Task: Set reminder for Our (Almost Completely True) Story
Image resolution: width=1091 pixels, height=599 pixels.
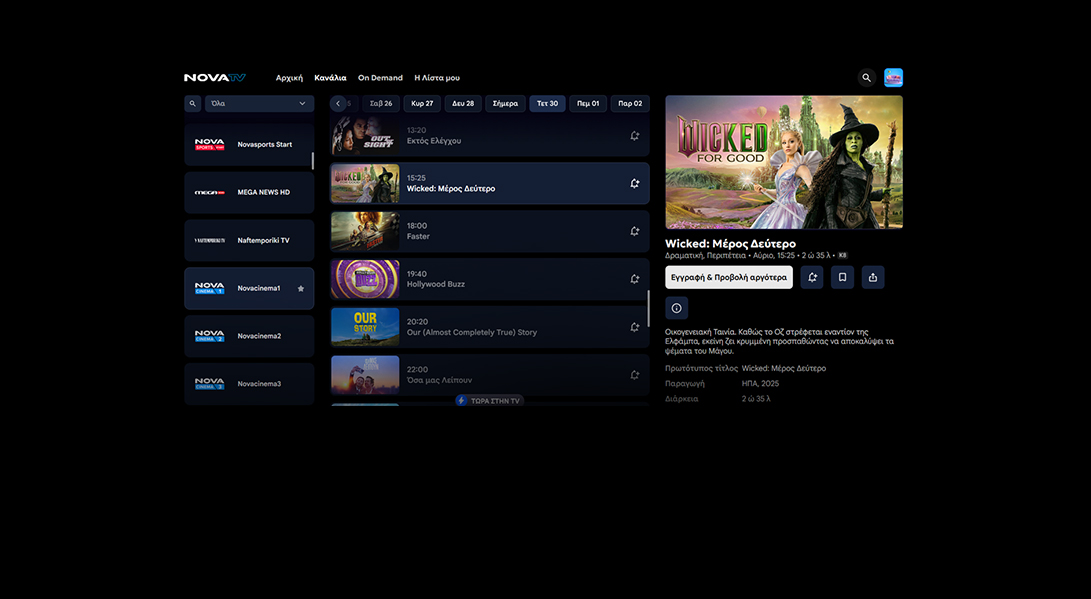Action: coord(635,327)
